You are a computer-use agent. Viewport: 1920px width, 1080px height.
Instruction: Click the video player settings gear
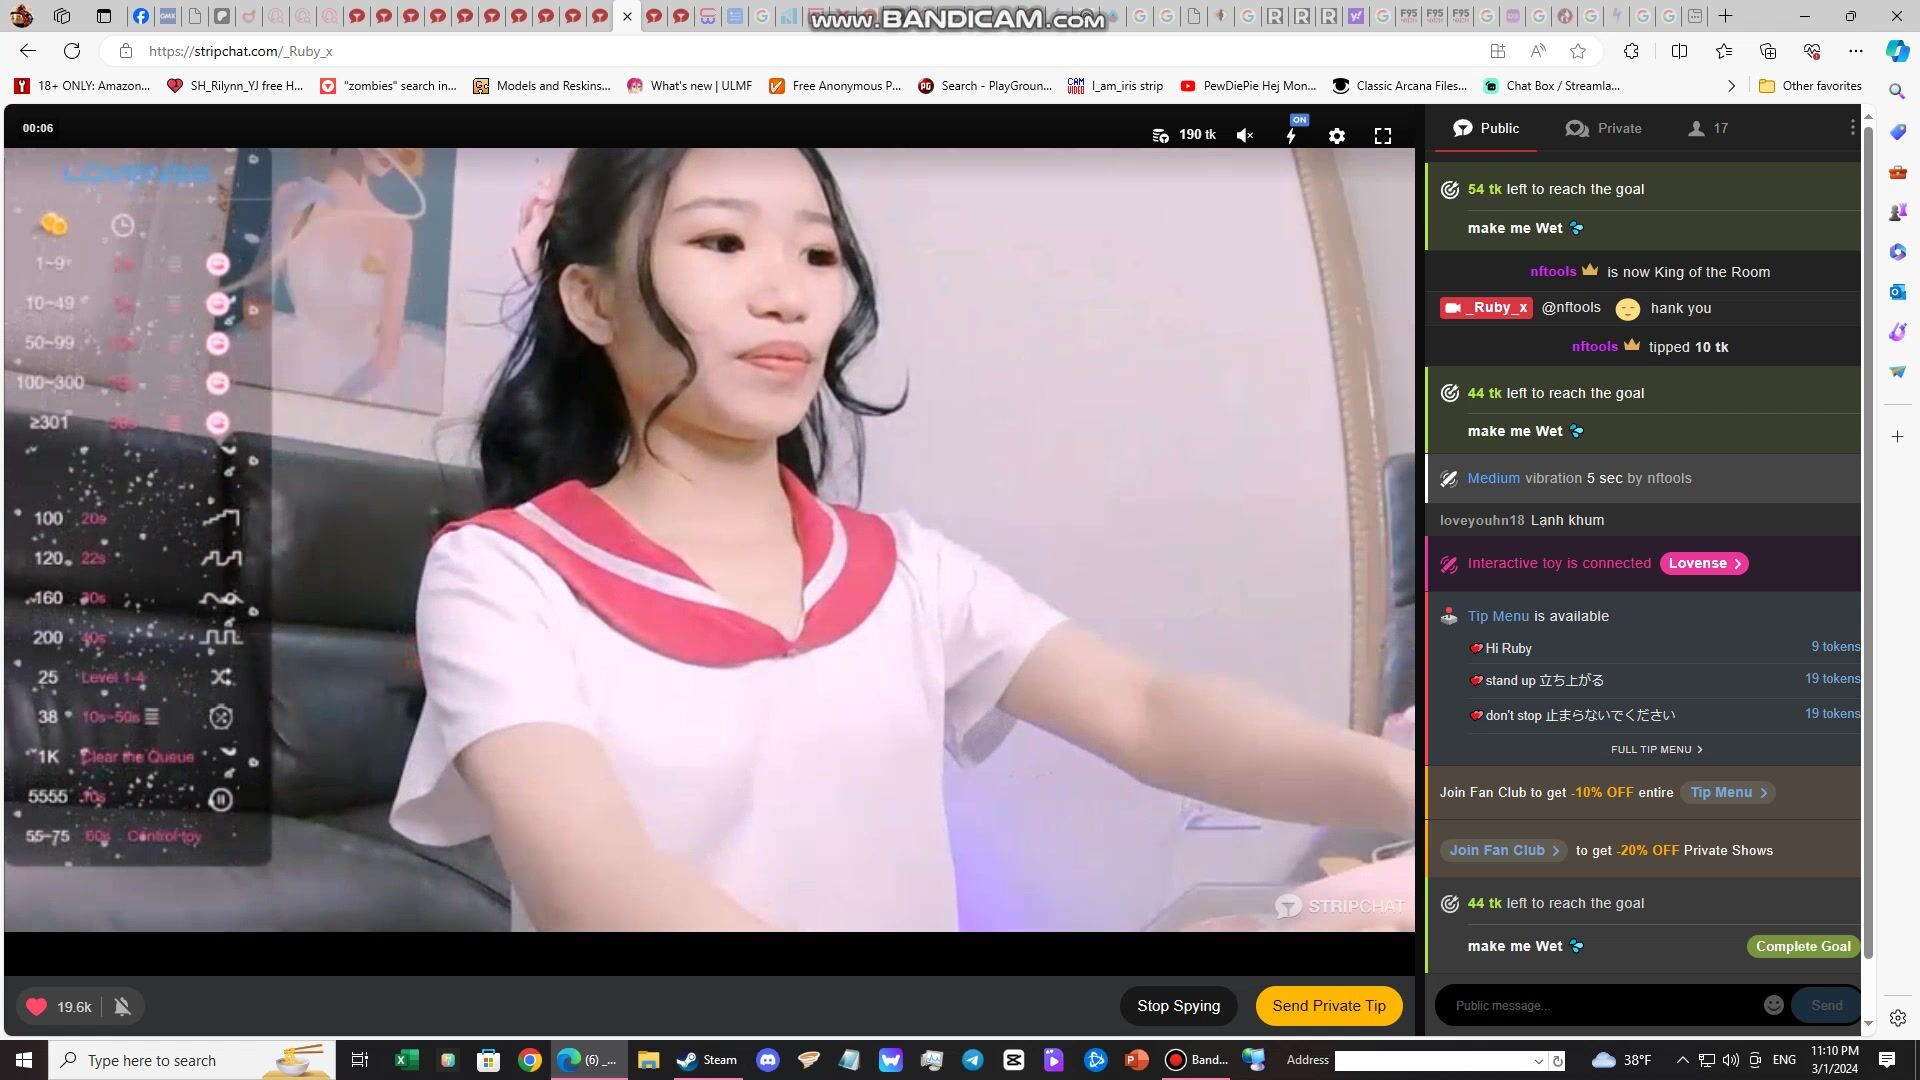tap(1337, 136)
